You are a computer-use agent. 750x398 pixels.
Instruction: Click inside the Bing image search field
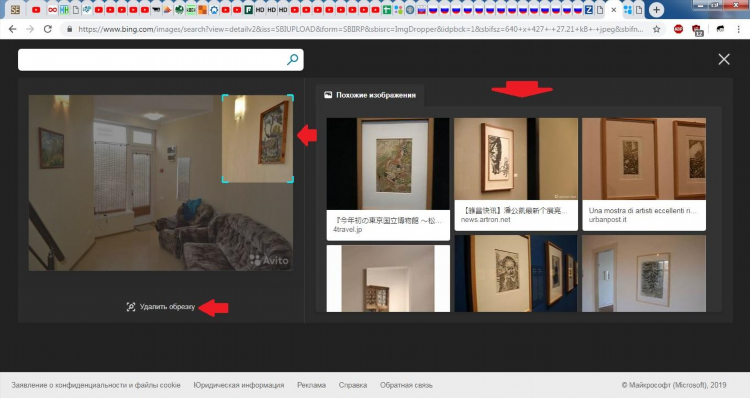151,59
